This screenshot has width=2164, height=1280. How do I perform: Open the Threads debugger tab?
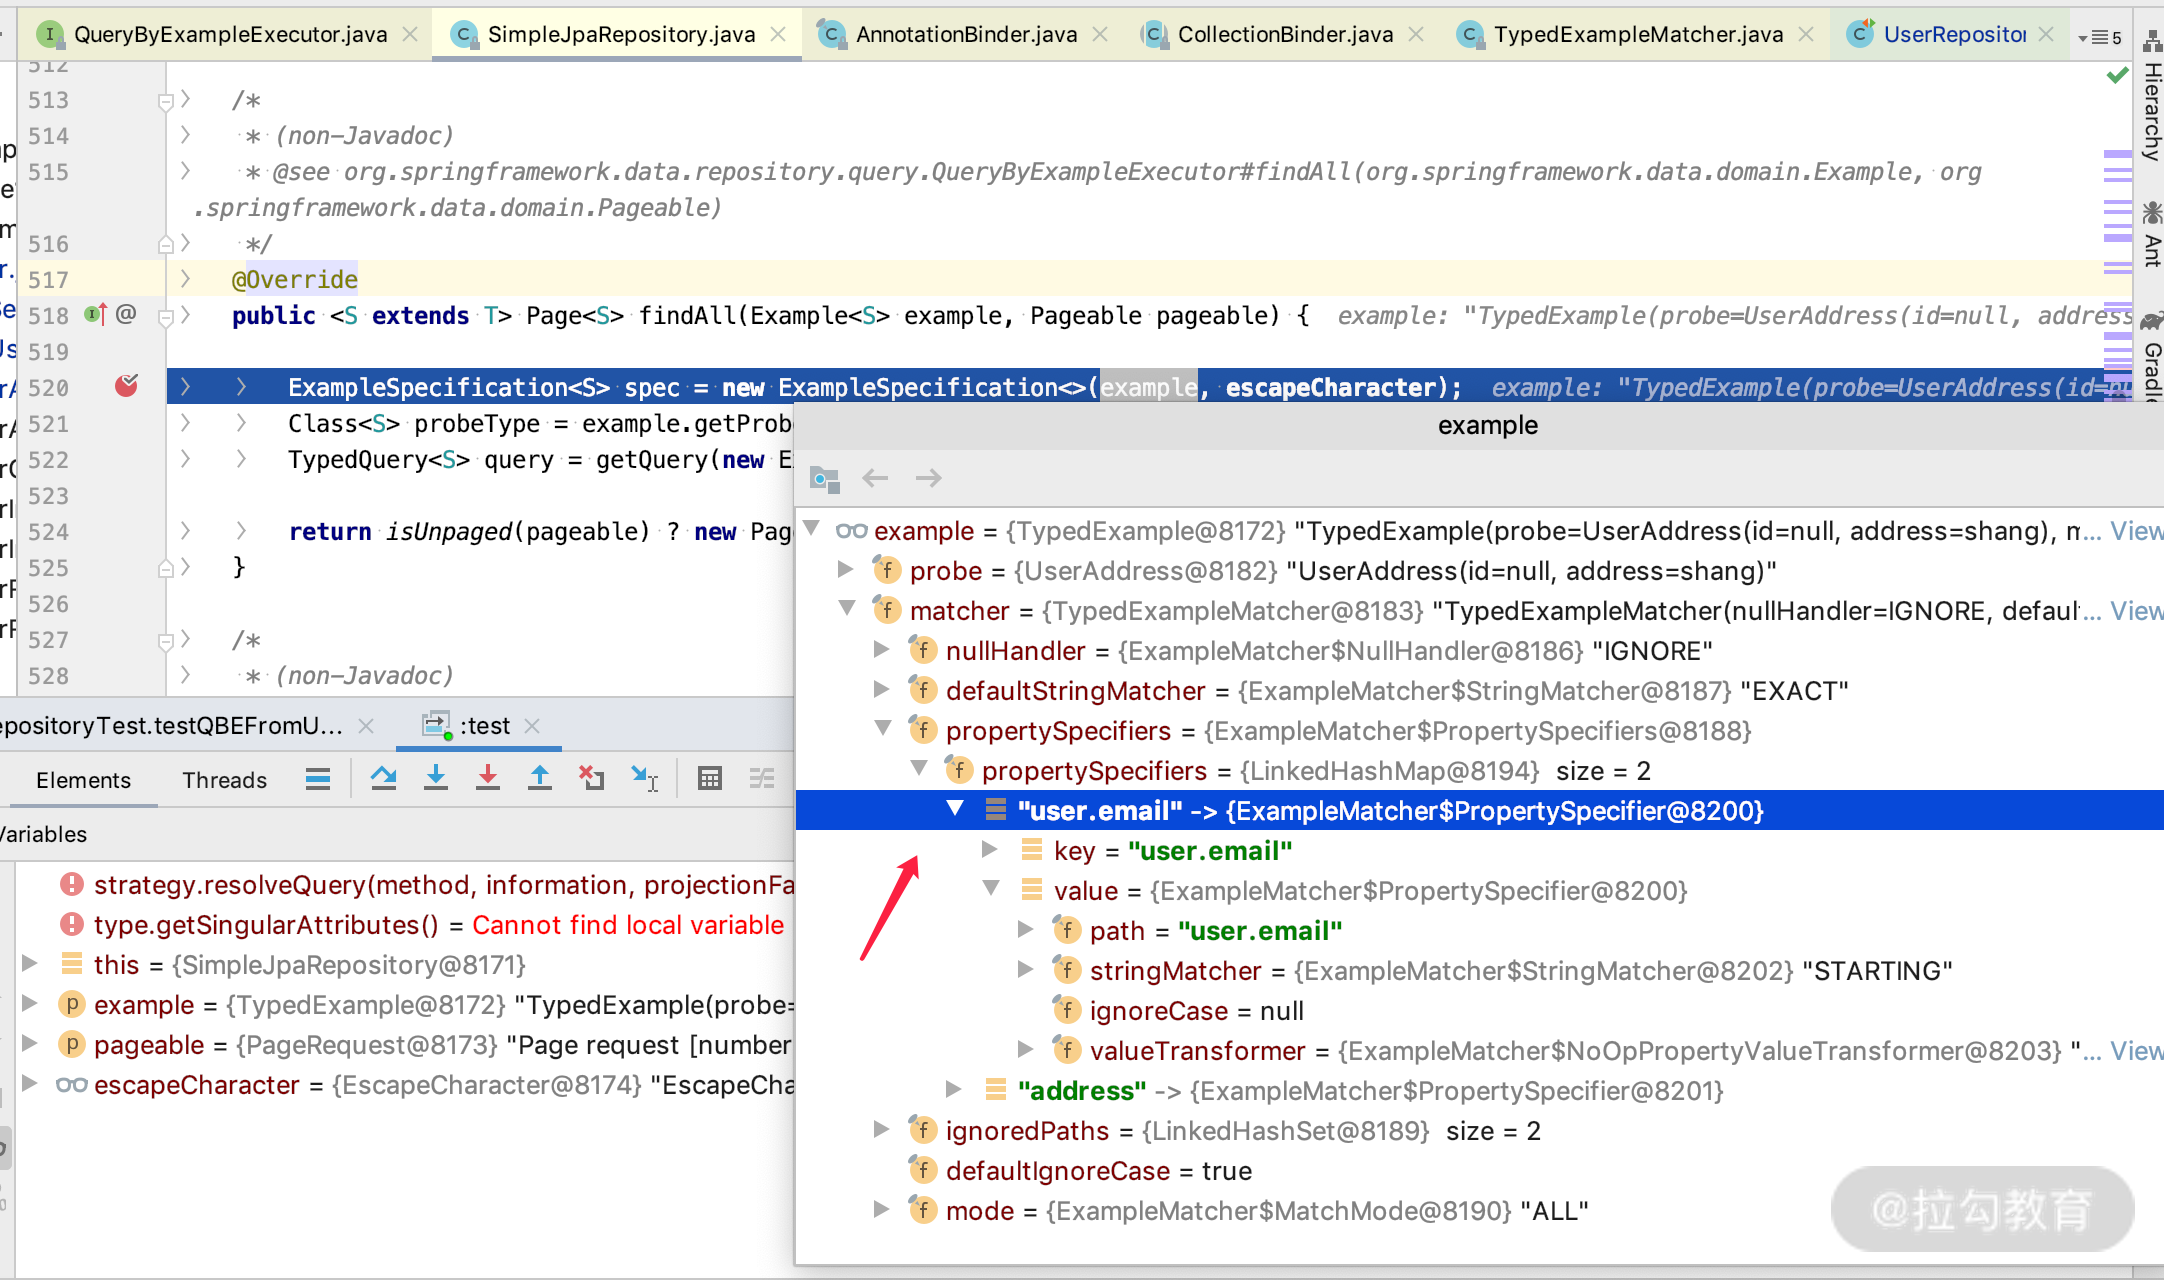tap(224, 780)
